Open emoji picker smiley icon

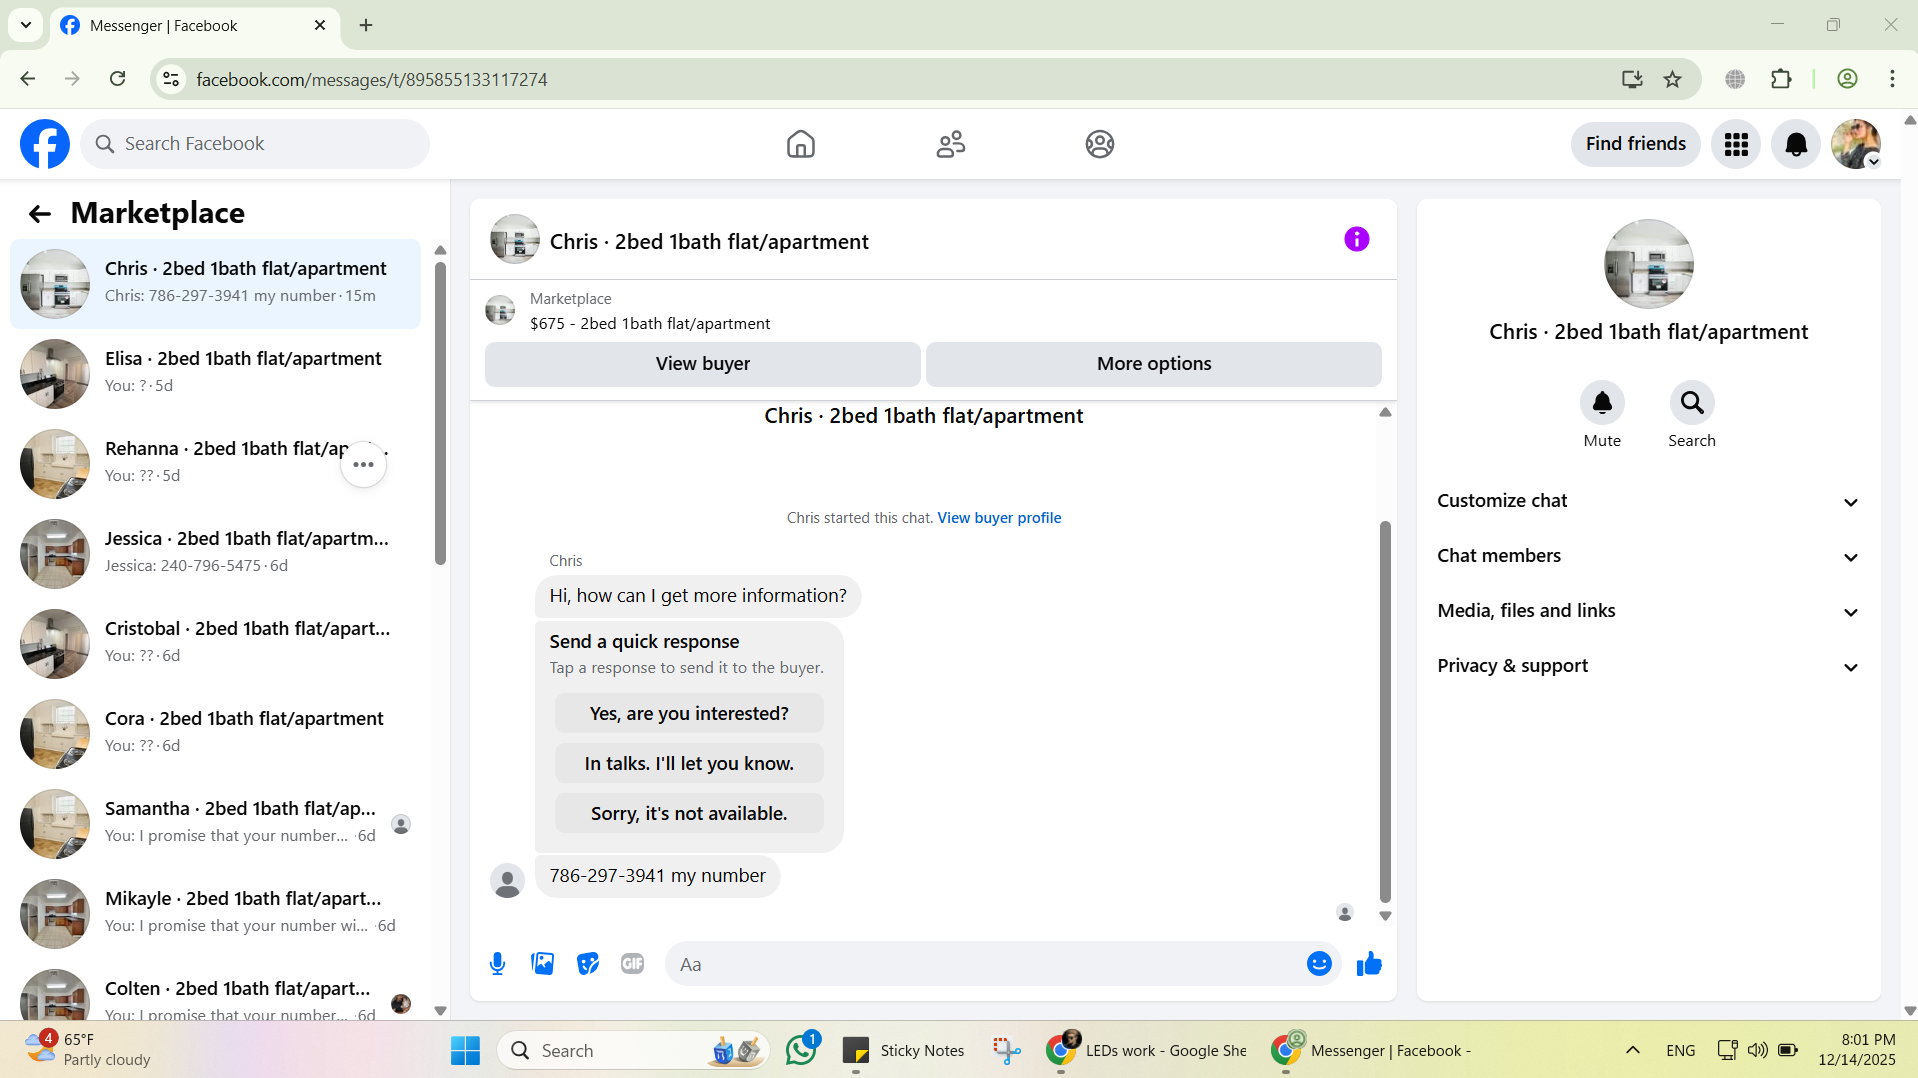(x=1319, y=964)
